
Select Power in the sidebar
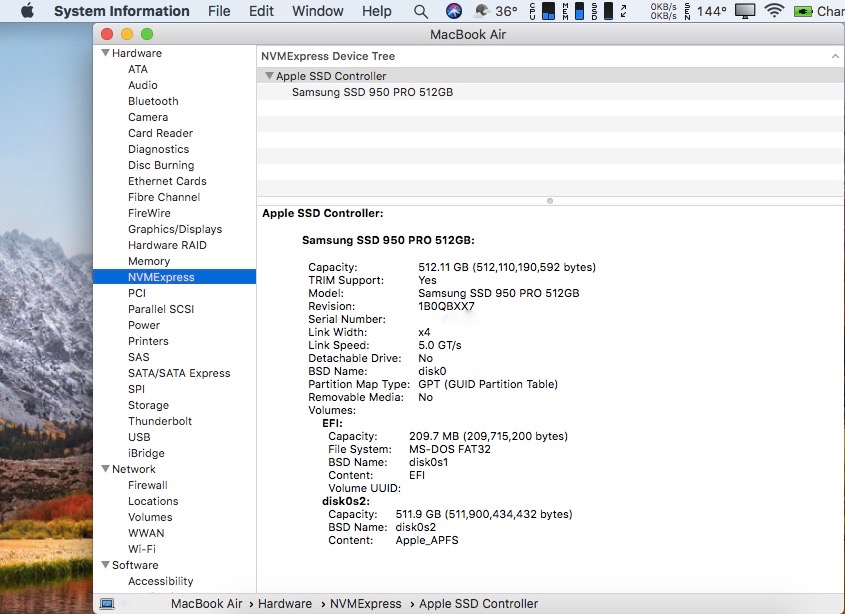pyautogui.click(x=144, y=325)
